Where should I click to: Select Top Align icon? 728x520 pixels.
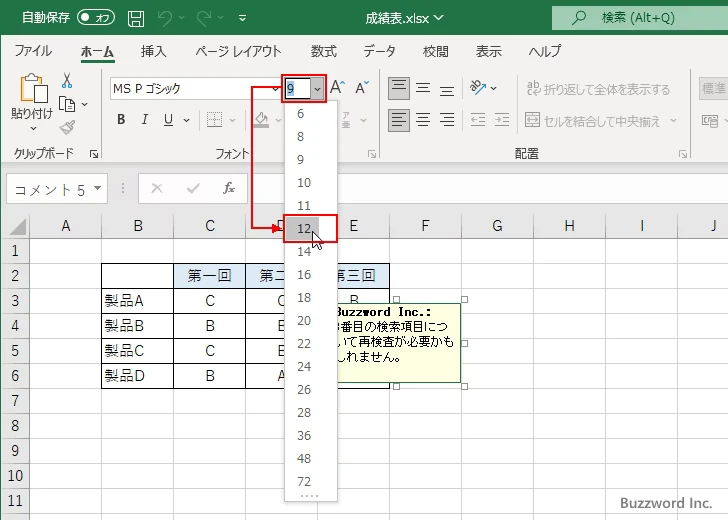click(x=399, y=88)
